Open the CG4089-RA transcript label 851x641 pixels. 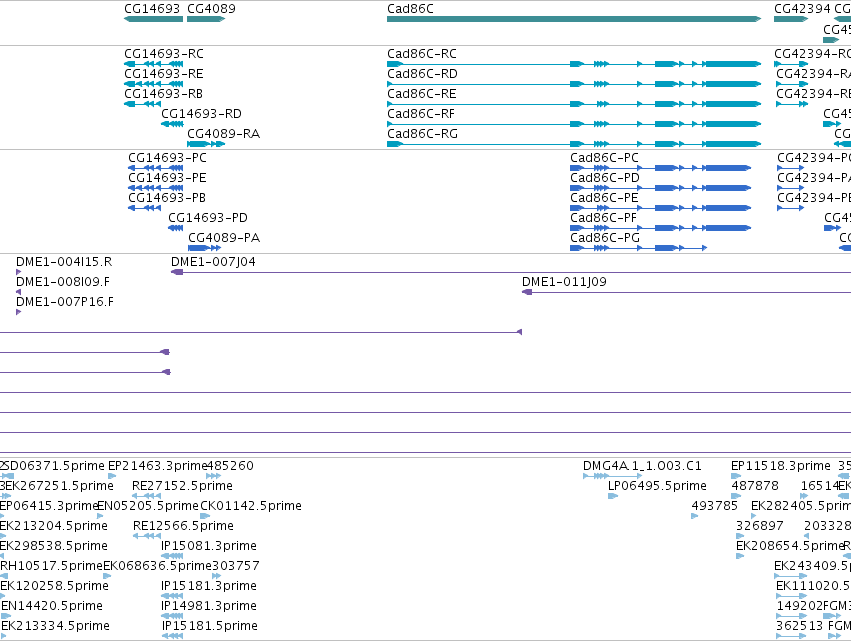tap(224, 134)
